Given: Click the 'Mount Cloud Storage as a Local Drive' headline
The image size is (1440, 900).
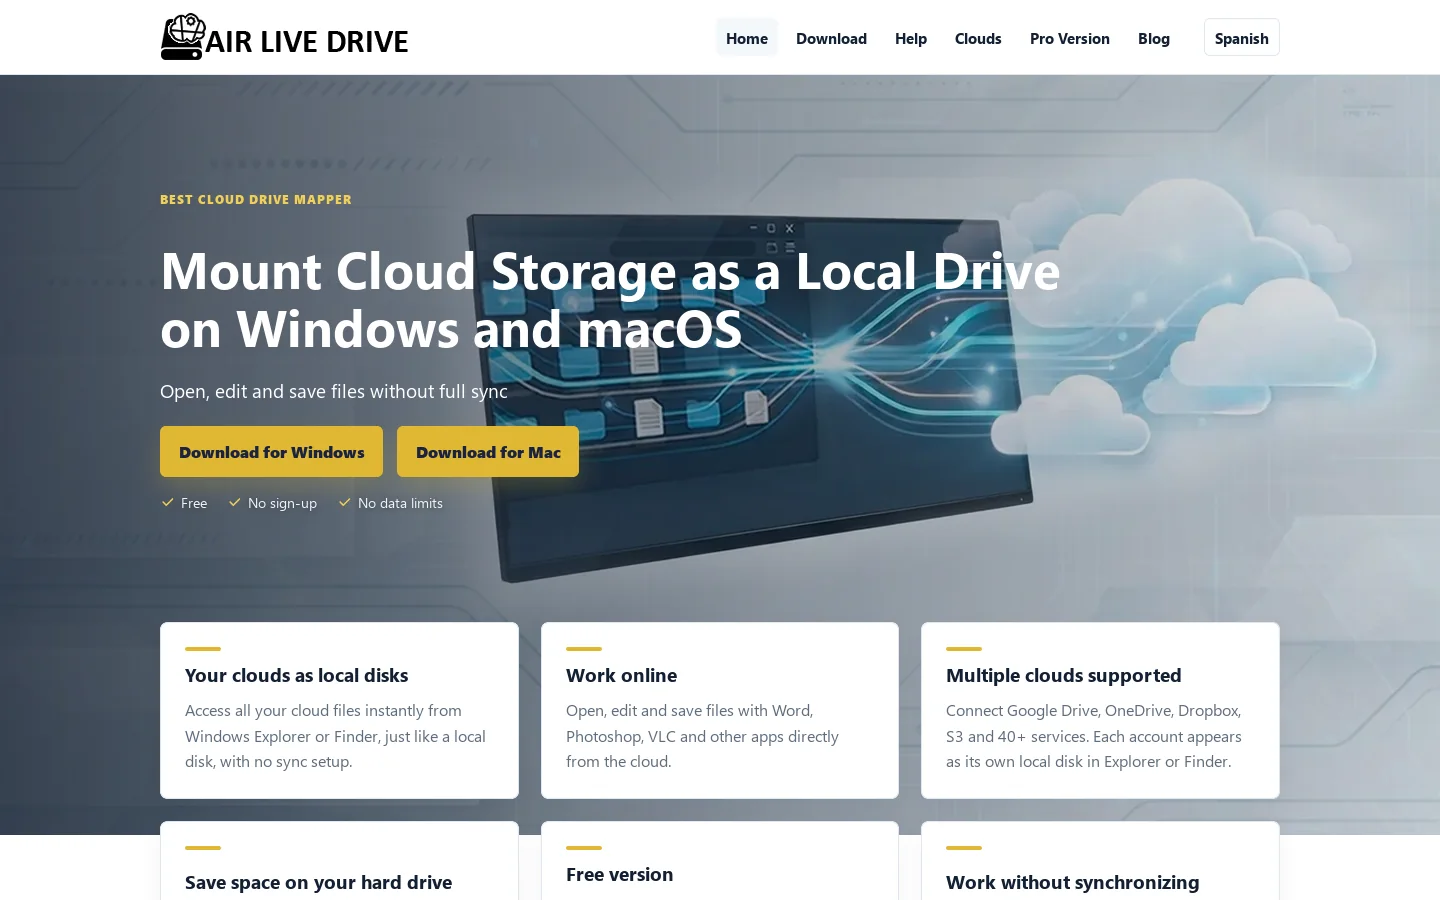Looking at the screenshot, I should (610, 300).
